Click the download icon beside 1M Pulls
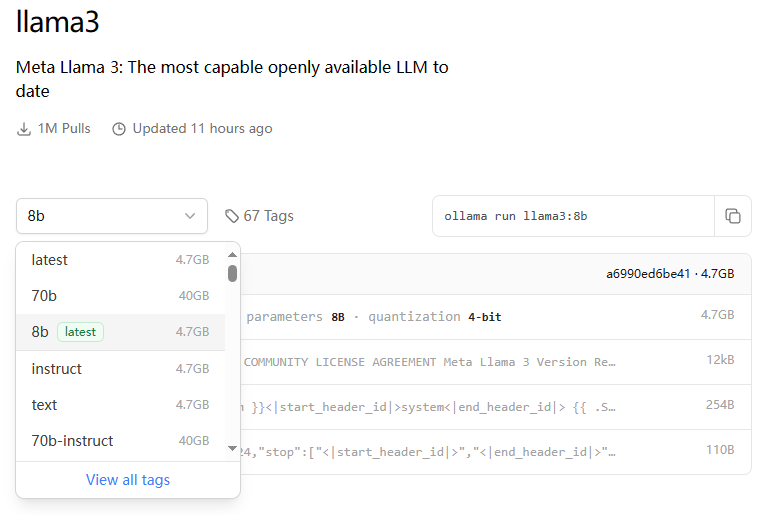This screenshot has height=515, width=777. [24, 129]
